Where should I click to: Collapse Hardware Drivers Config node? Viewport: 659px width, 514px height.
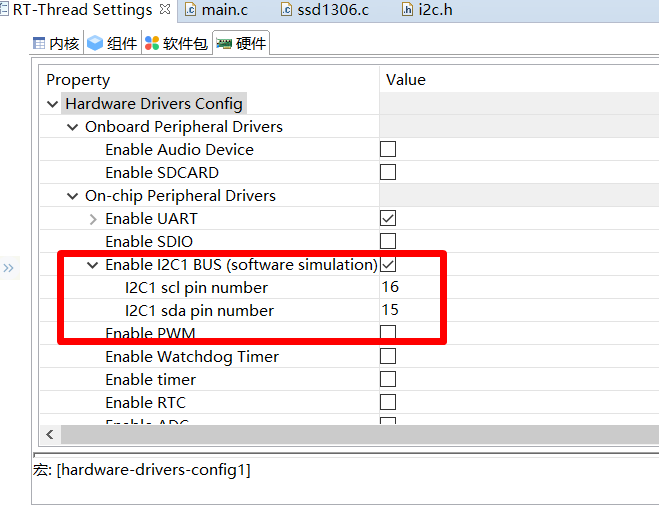coord(53,104)
